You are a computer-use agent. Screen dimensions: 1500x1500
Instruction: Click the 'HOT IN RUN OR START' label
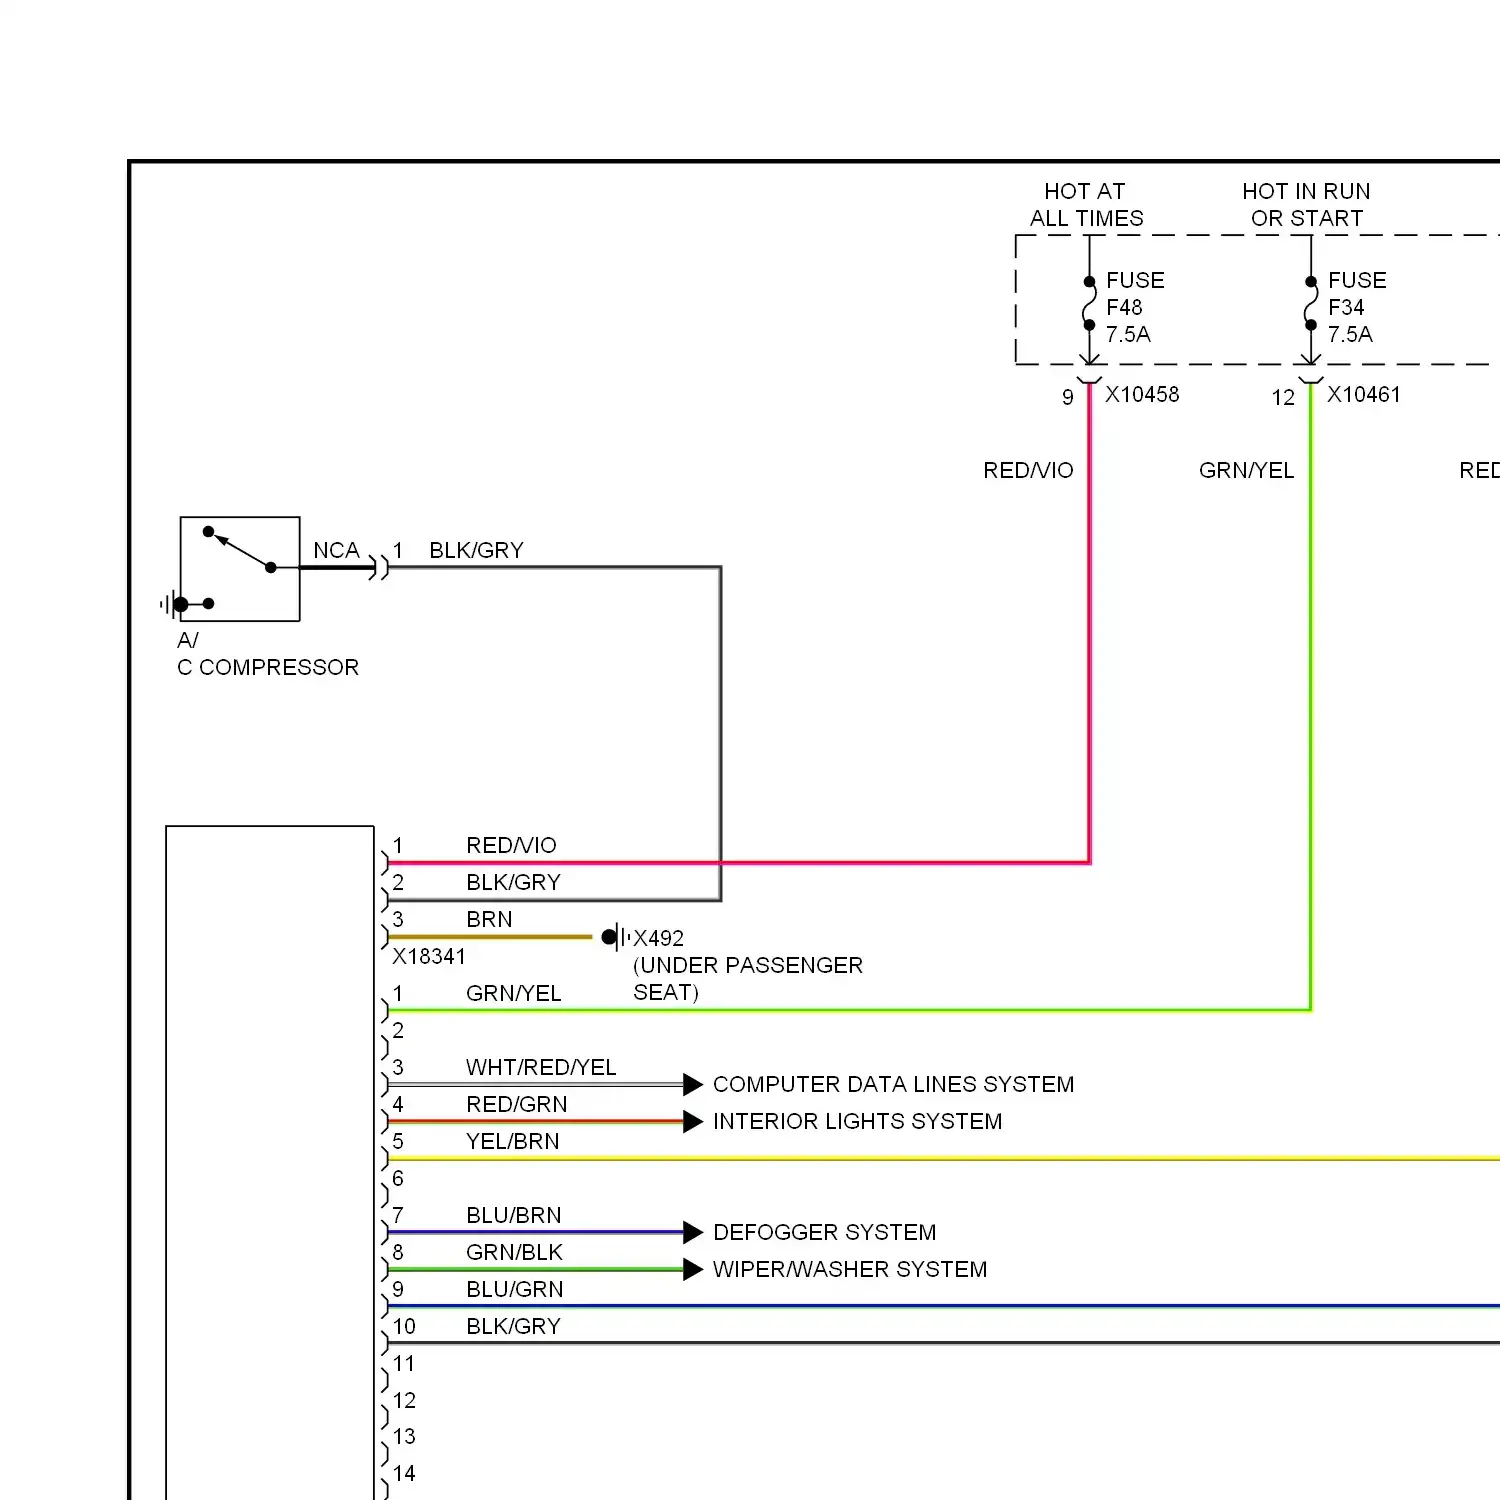pos(1306,205)
